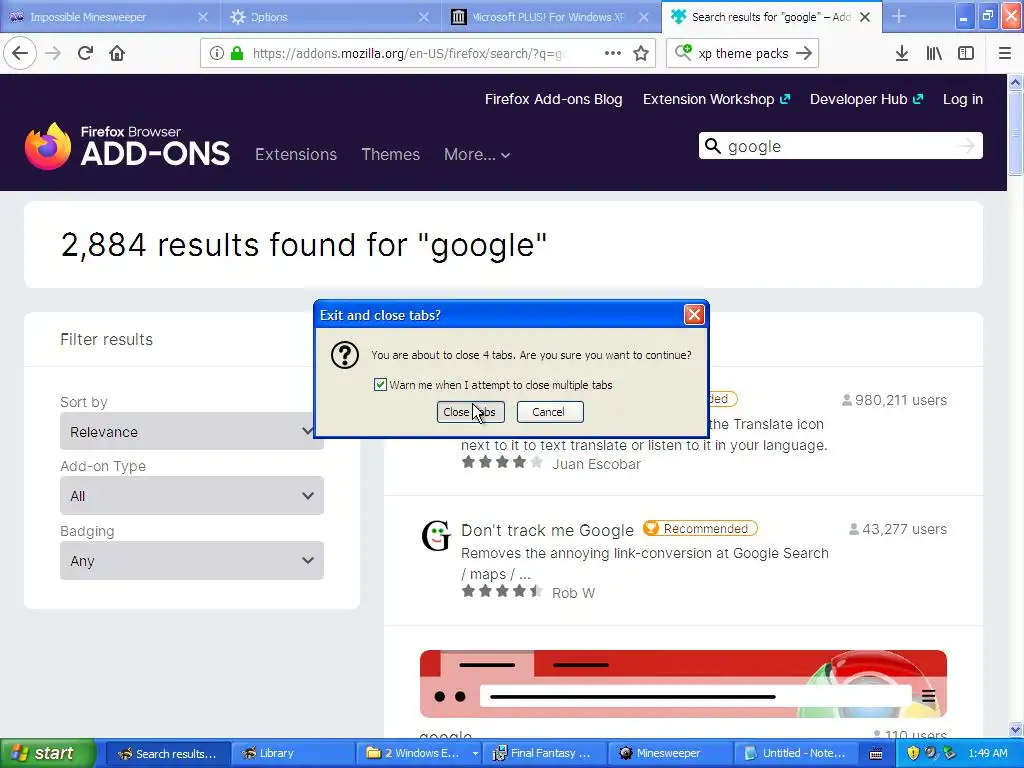The width and height of the screenshot is (1024, 768).
Task: Click the Recommended badge for Don't track me Google
Action: (x=699, y=528)
